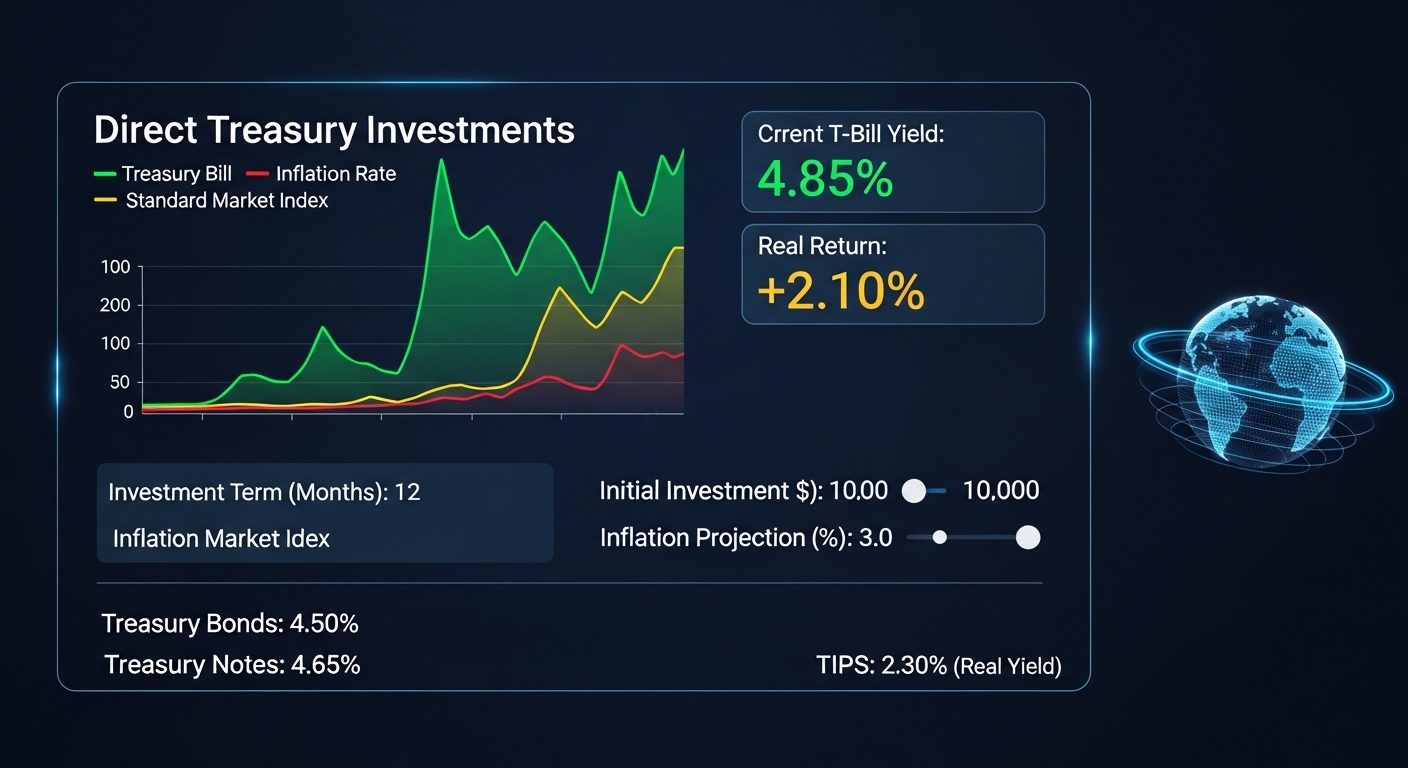Viewport: 1408px width, 768px height.
Task: Toggle the Treasury Bill series label
Action: click(177, 174)
